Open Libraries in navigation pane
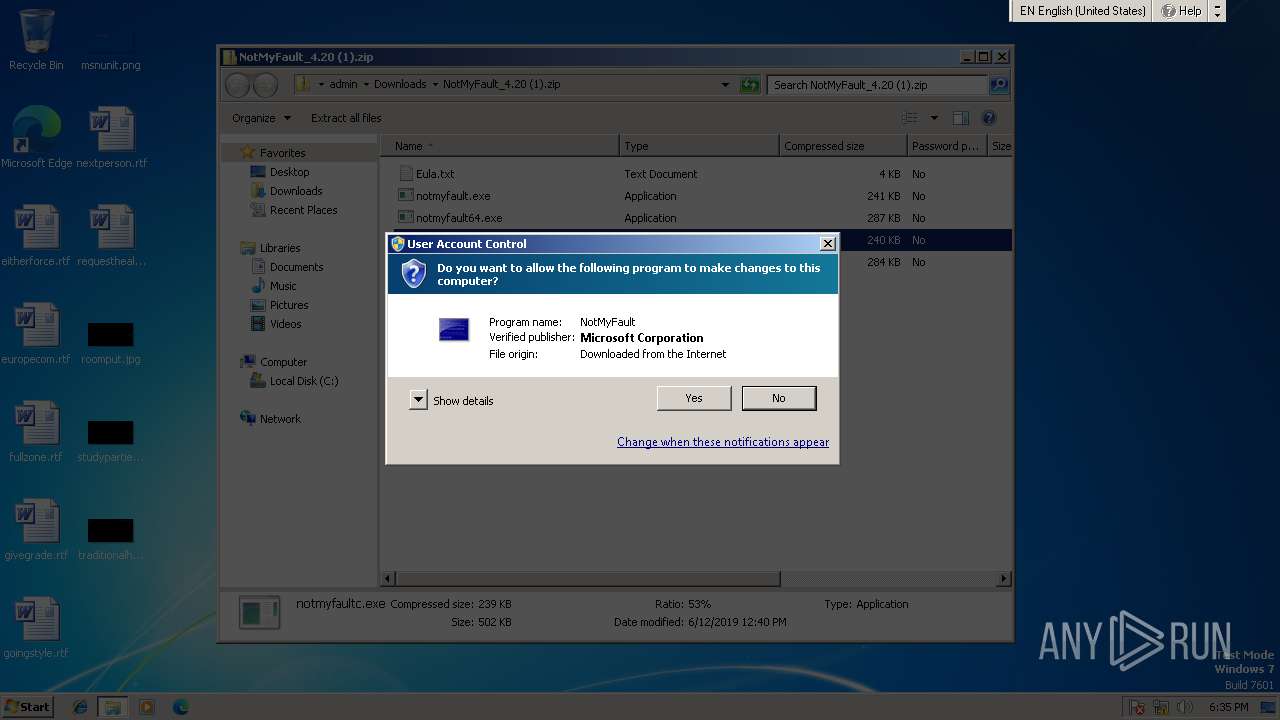This screenshot has width=1280, height=720. coord(280,248)
